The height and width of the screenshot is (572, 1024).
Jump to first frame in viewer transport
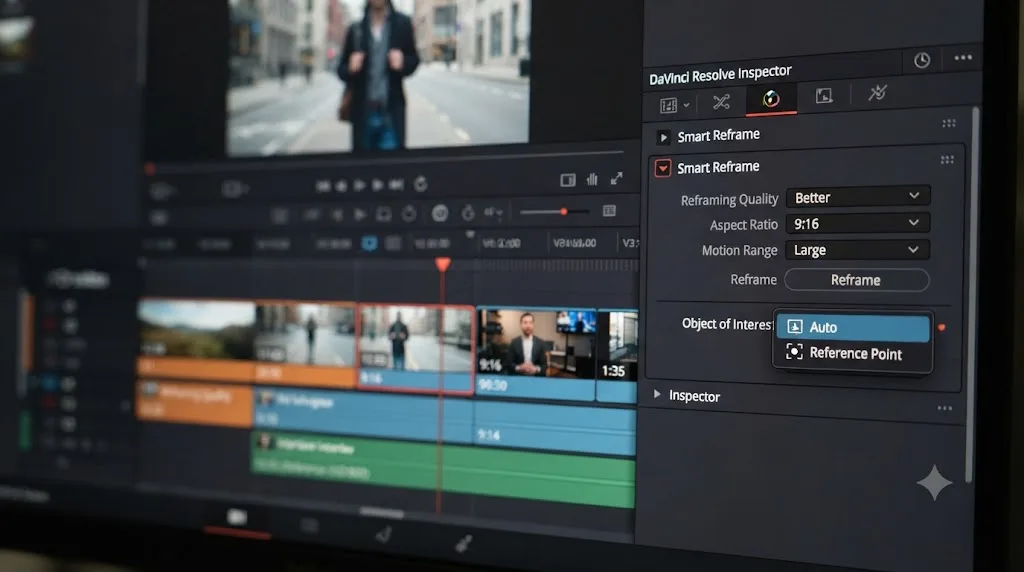(x=323, y=186)
